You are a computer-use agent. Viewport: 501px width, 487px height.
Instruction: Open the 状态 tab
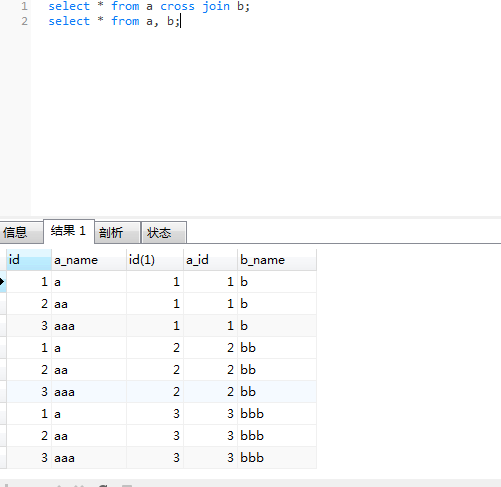164,232
